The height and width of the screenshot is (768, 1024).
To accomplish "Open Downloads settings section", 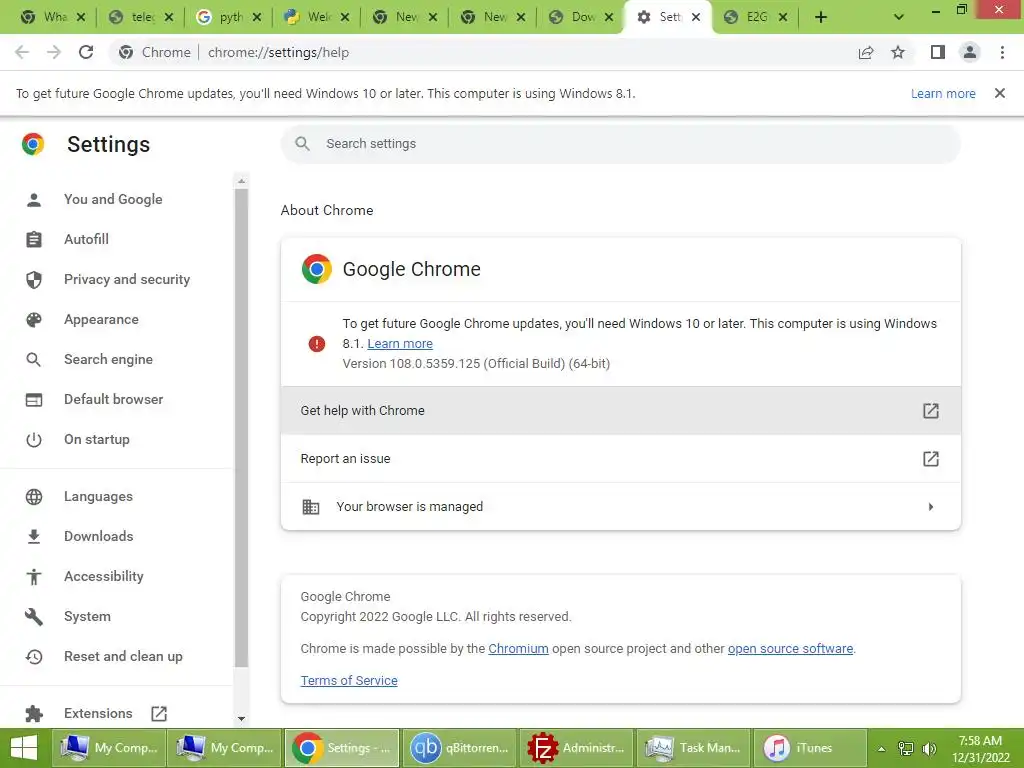I will 99,536.
